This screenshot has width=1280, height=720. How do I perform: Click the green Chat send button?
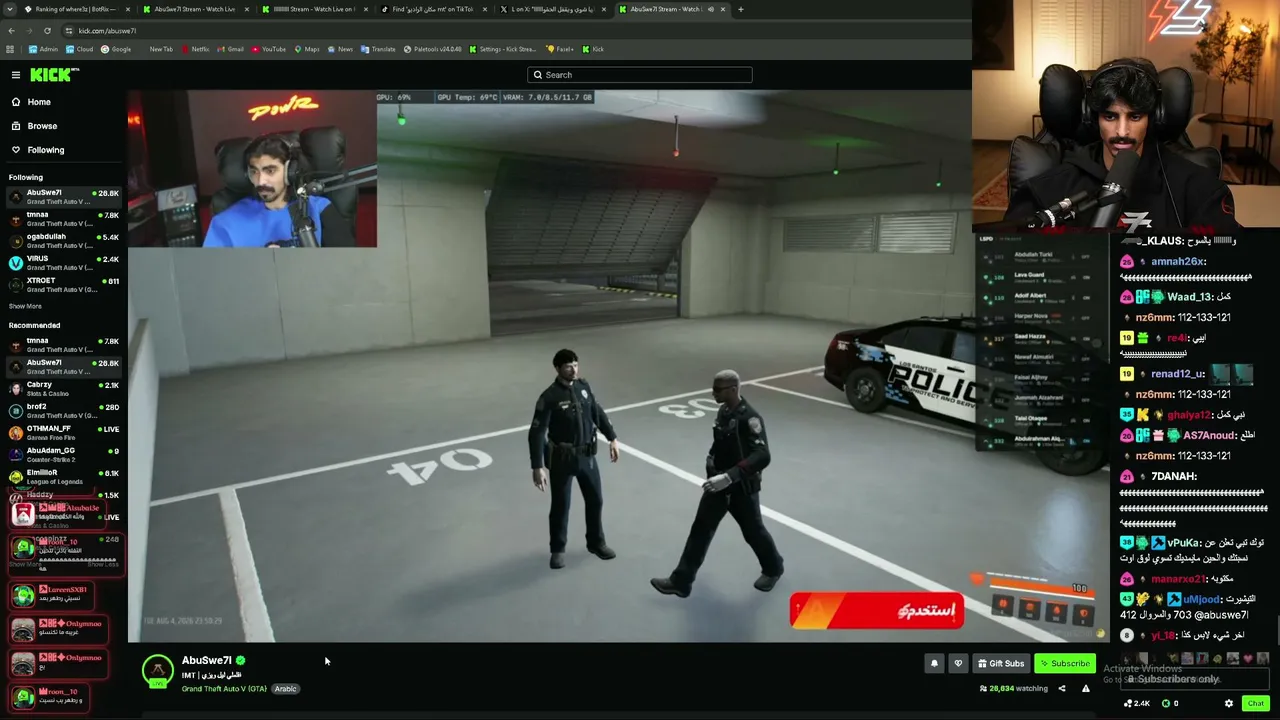pyautogui.click(x=1256, y=703)
